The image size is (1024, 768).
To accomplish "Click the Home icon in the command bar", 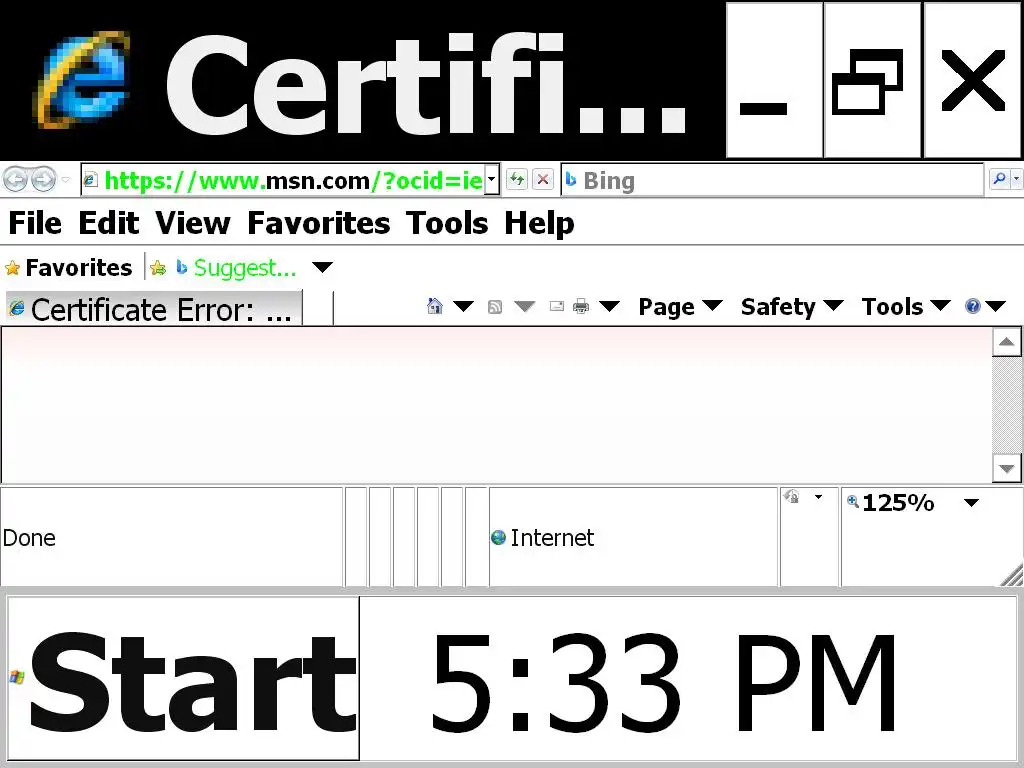I will 435,306.
